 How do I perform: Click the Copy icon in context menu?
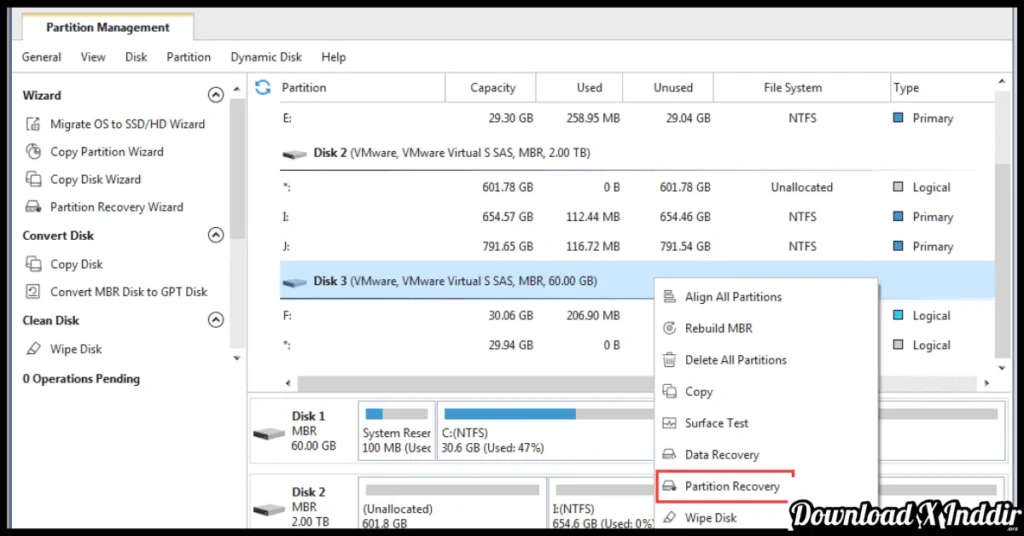tap(669, 392)
